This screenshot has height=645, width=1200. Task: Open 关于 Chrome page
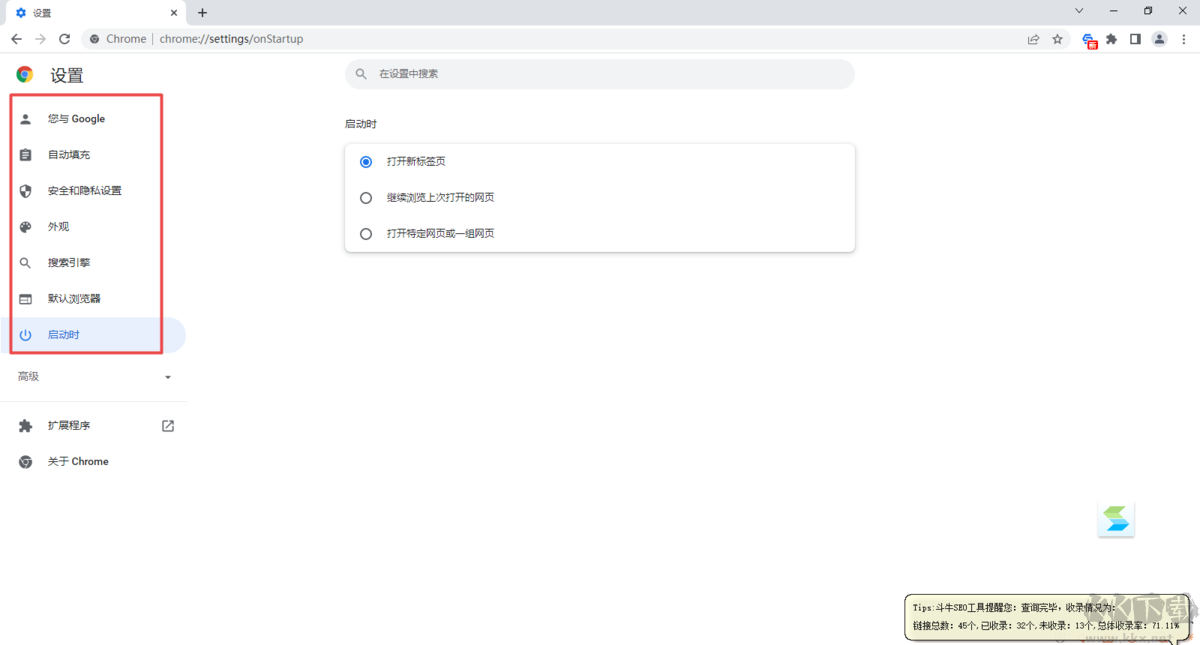point(77,462)
